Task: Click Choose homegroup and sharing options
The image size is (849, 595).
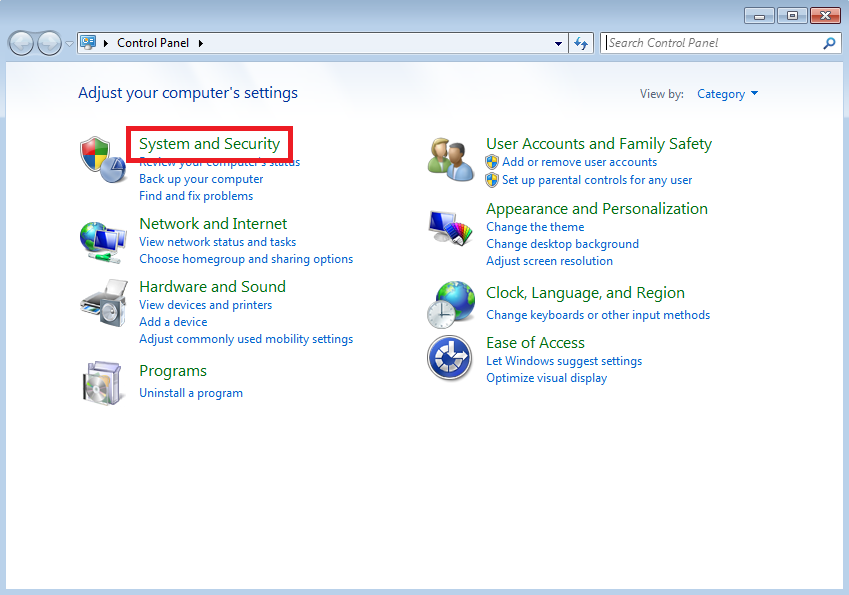Action: pos(246,259)
